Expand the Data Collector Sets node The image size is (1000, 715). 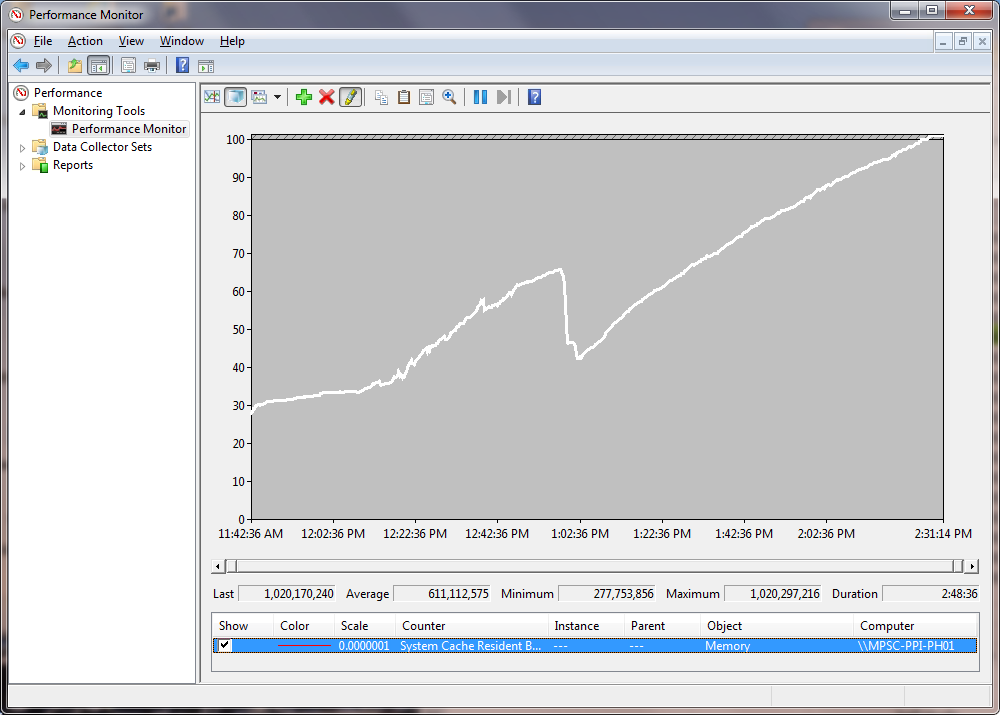coord(24,148)
